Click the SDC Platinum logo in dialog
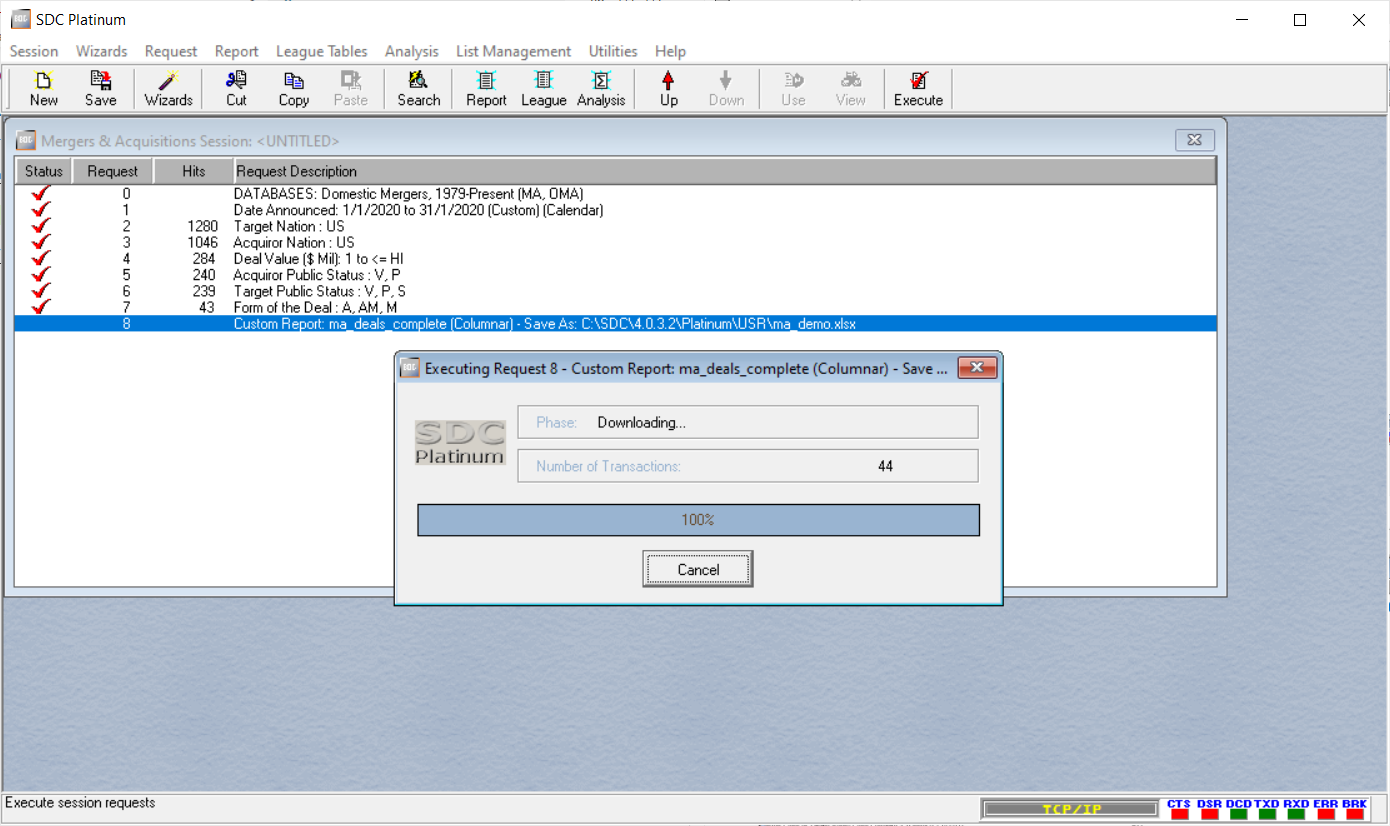This screenshot has height=826, width=1390. (460, 443)
